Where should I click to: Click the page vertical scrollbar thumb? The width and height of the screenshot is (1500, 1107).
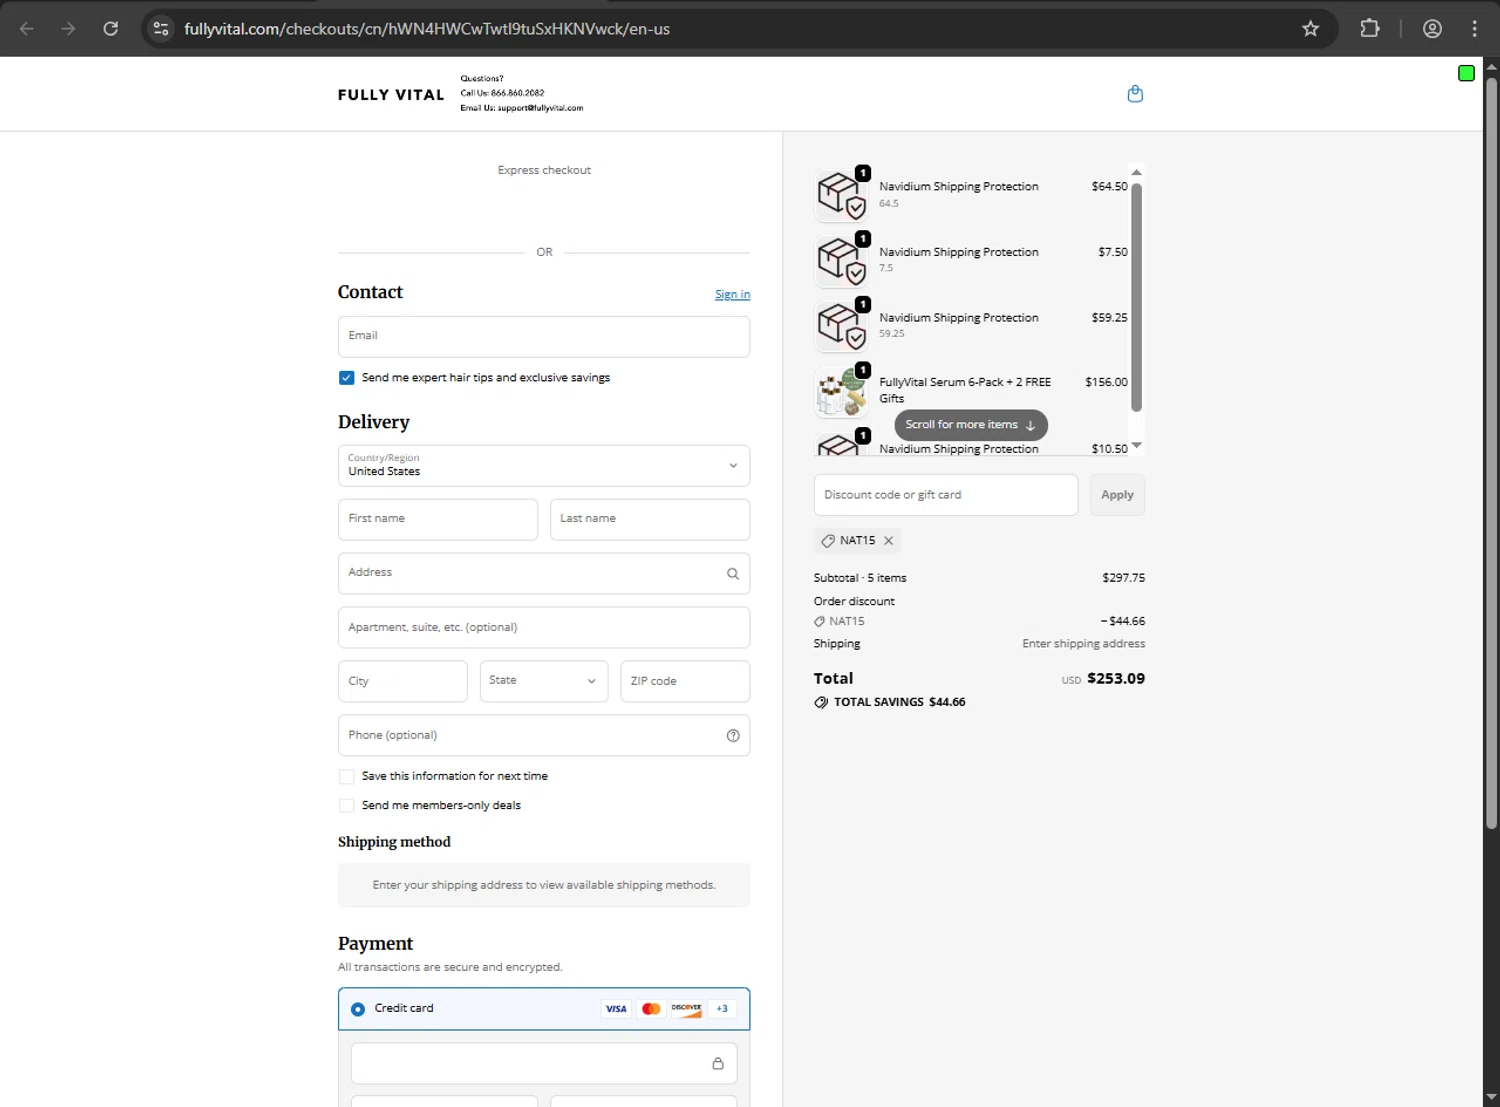[x=1491, y=452]
